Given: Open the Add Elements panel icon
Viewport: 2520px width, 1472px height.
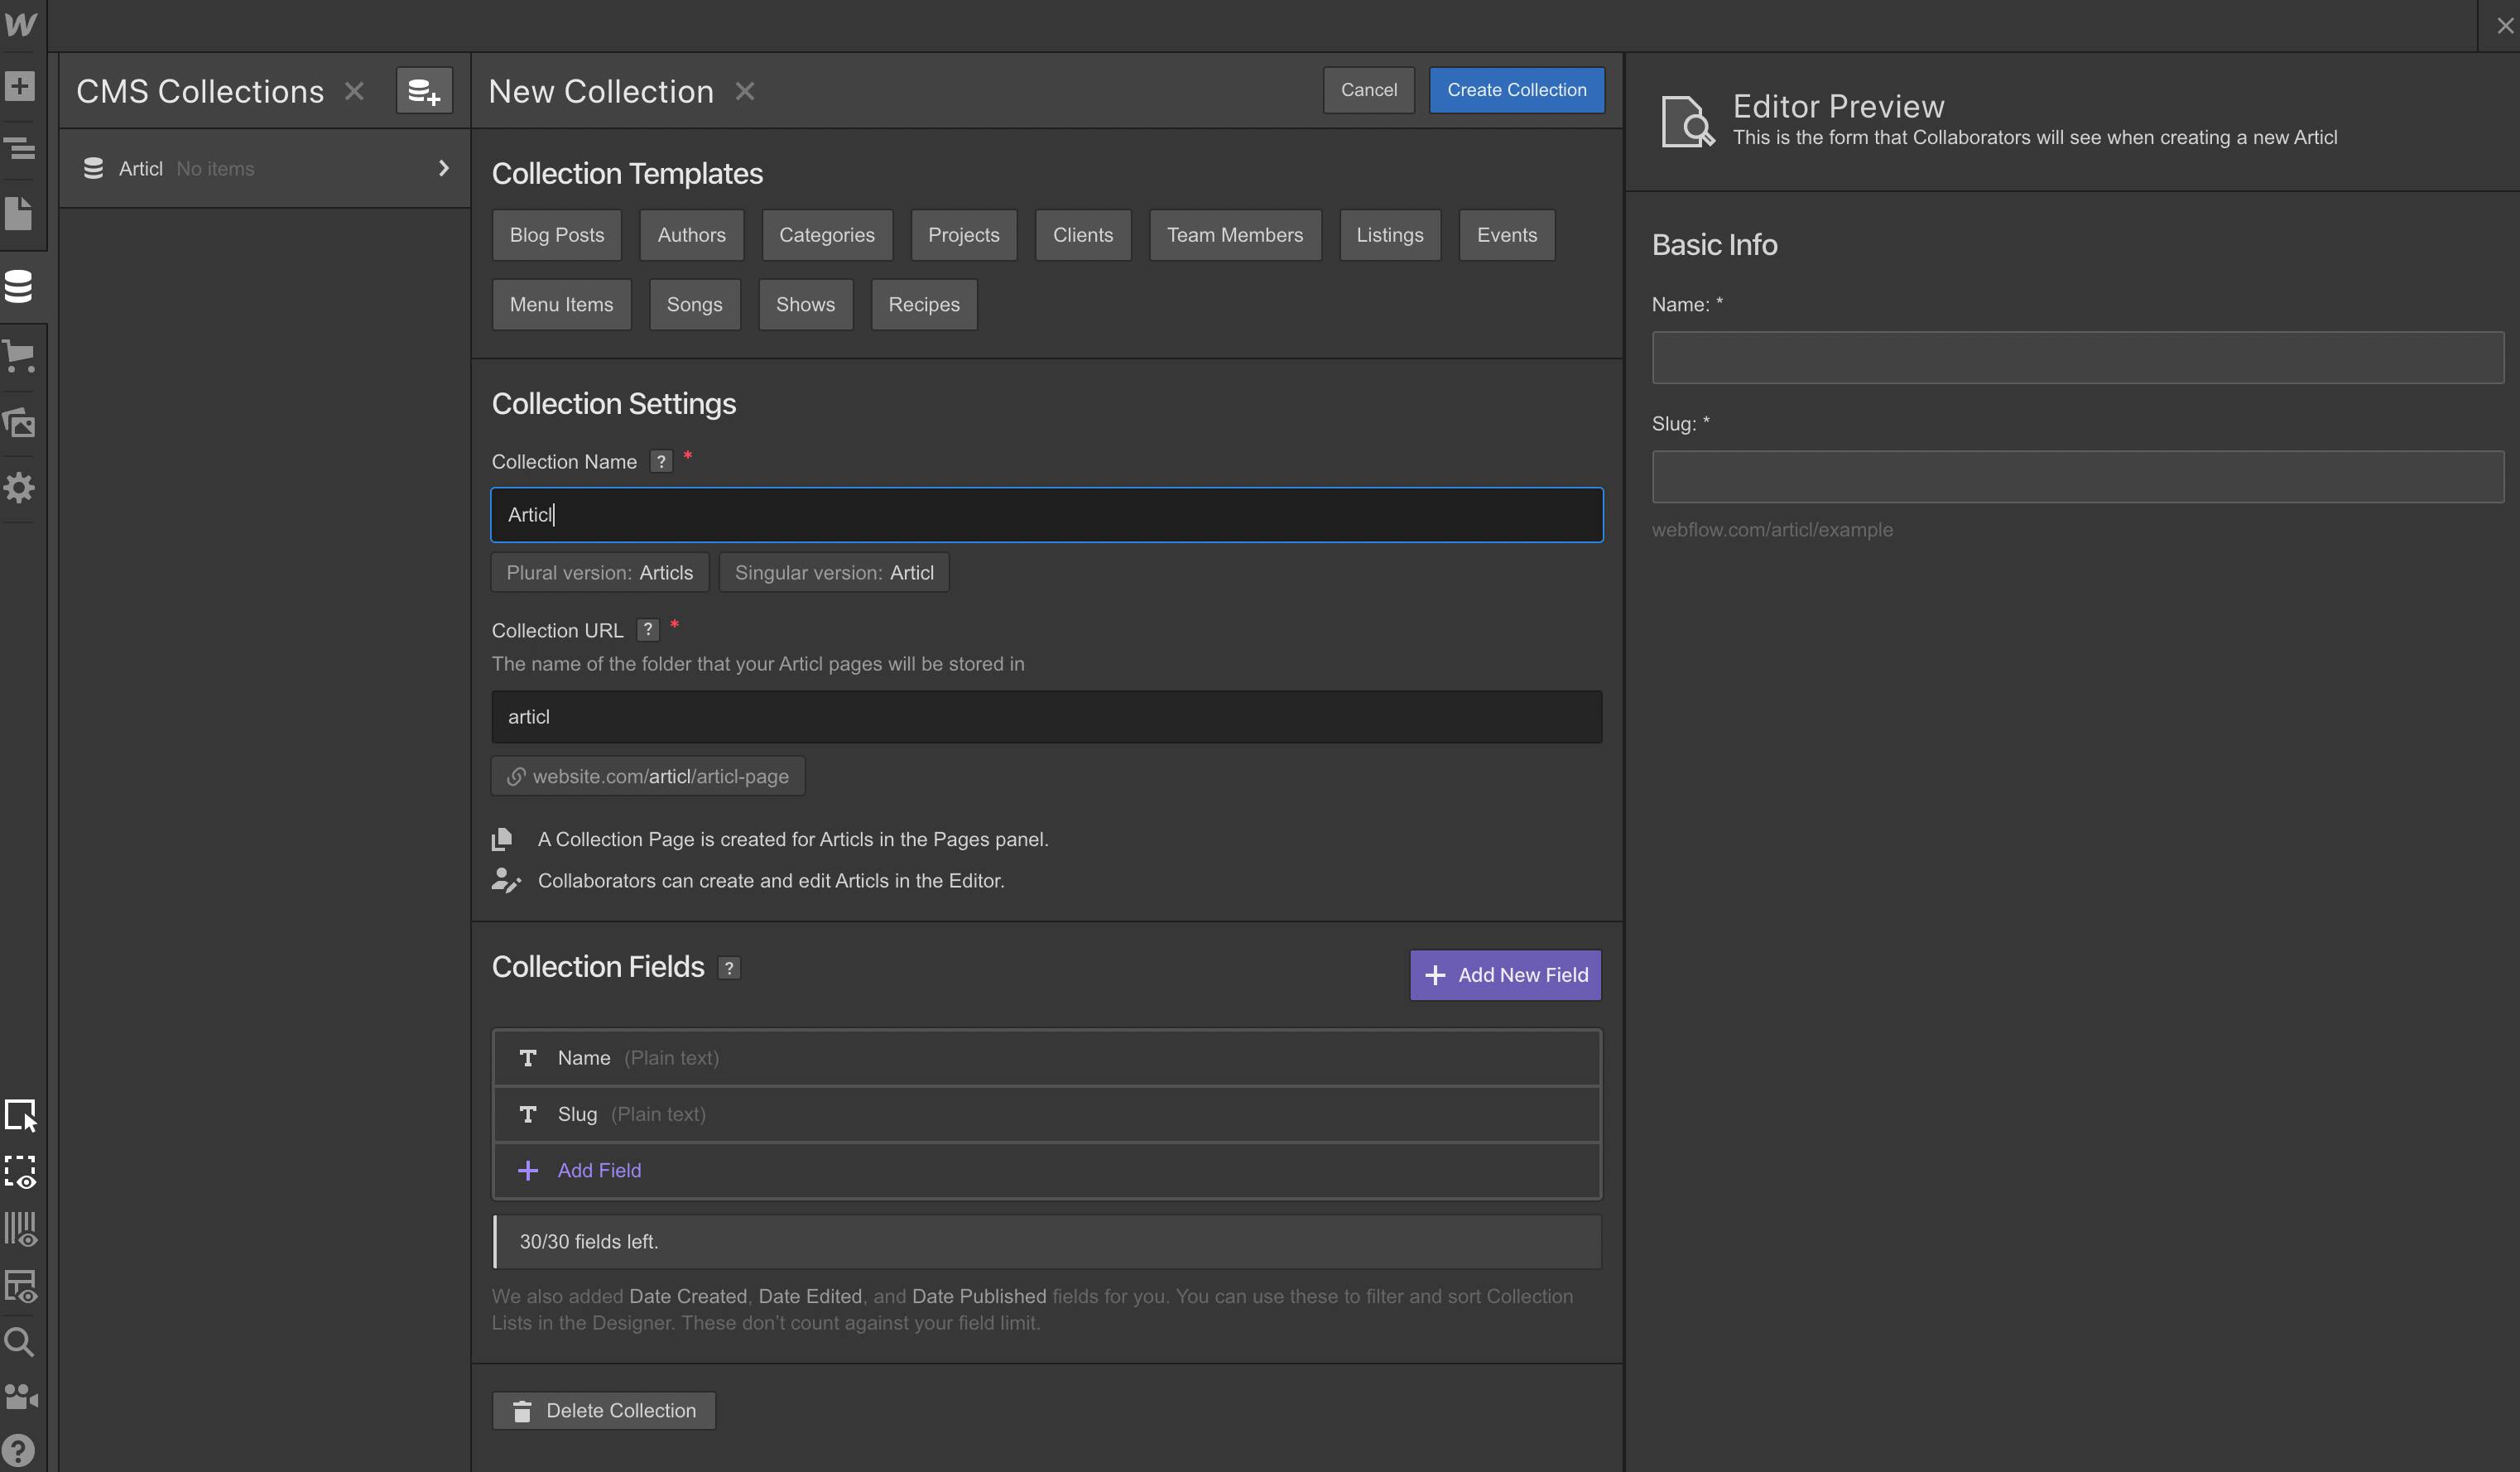Looking at the screenshot, I should (x=20, y=86).
